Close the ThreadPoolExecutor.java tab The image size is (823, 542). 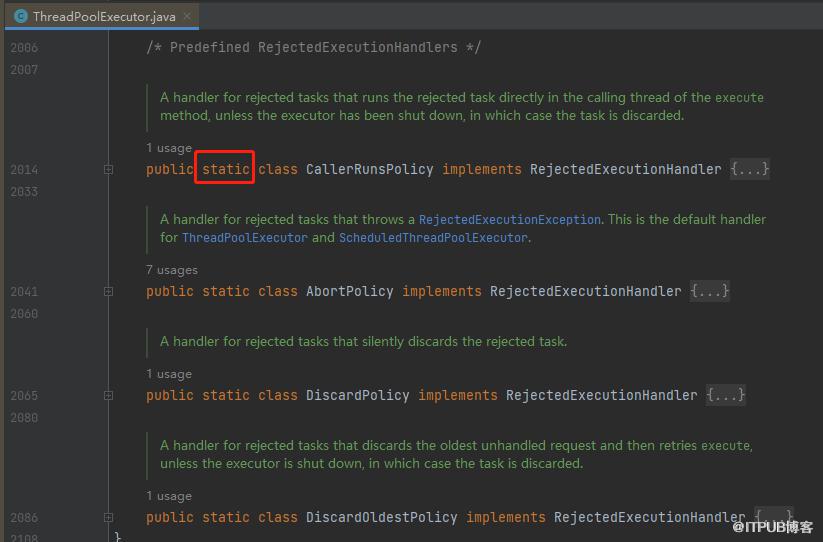click(187, 16)
